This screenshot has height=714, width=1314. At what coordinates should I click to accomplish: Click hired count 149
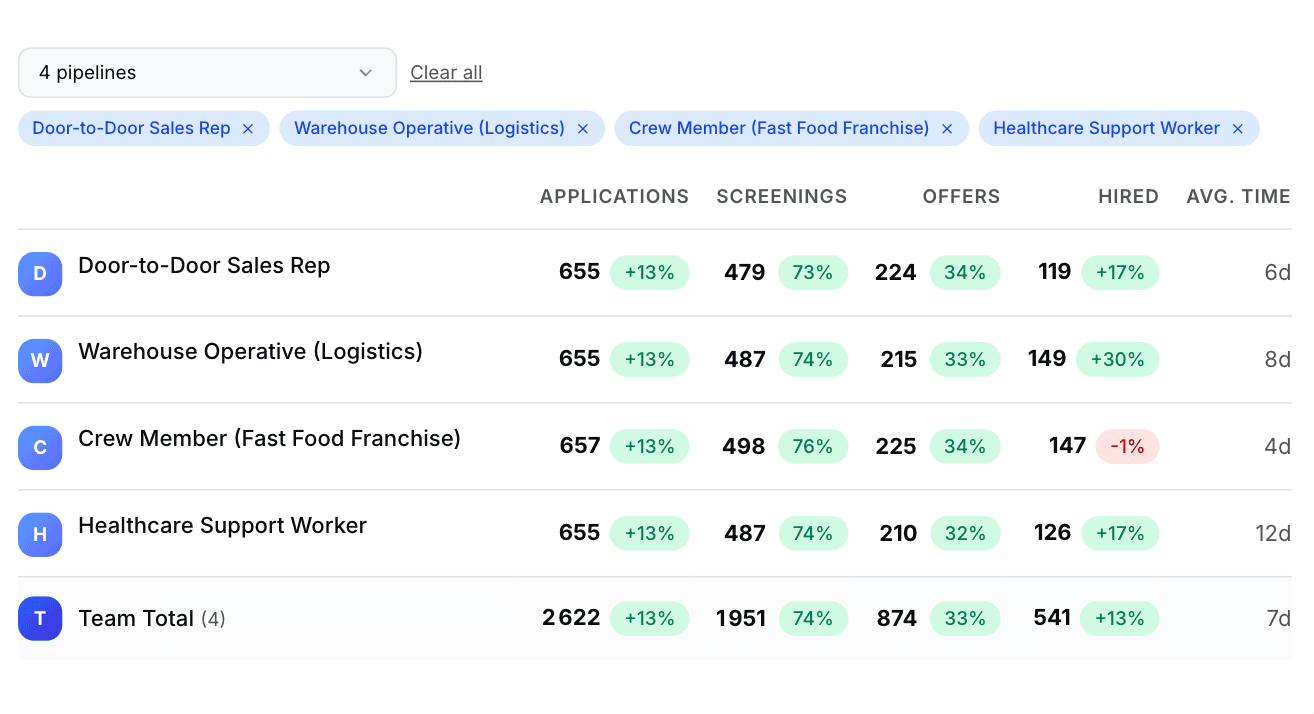1047,359
